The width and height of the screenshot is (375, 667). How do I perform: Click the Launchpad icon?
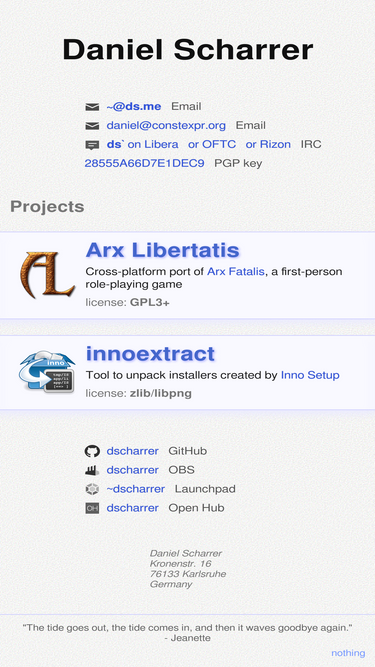pyautogui.click(x=92, y=489)
